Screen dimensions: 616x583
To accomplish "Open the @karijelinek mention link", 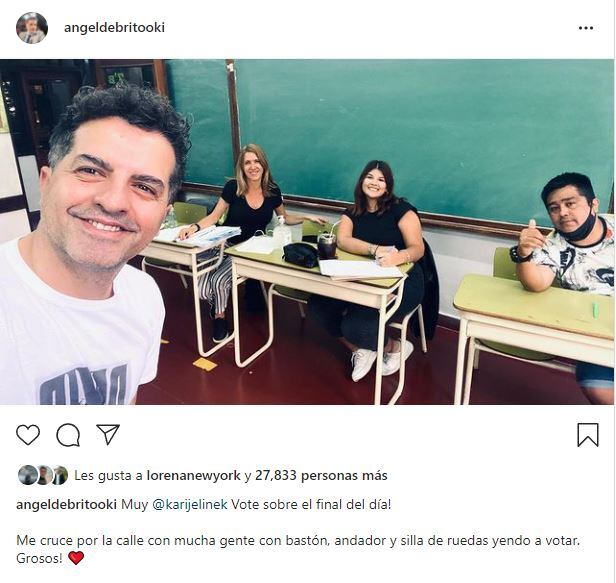I will coord(189,504).
